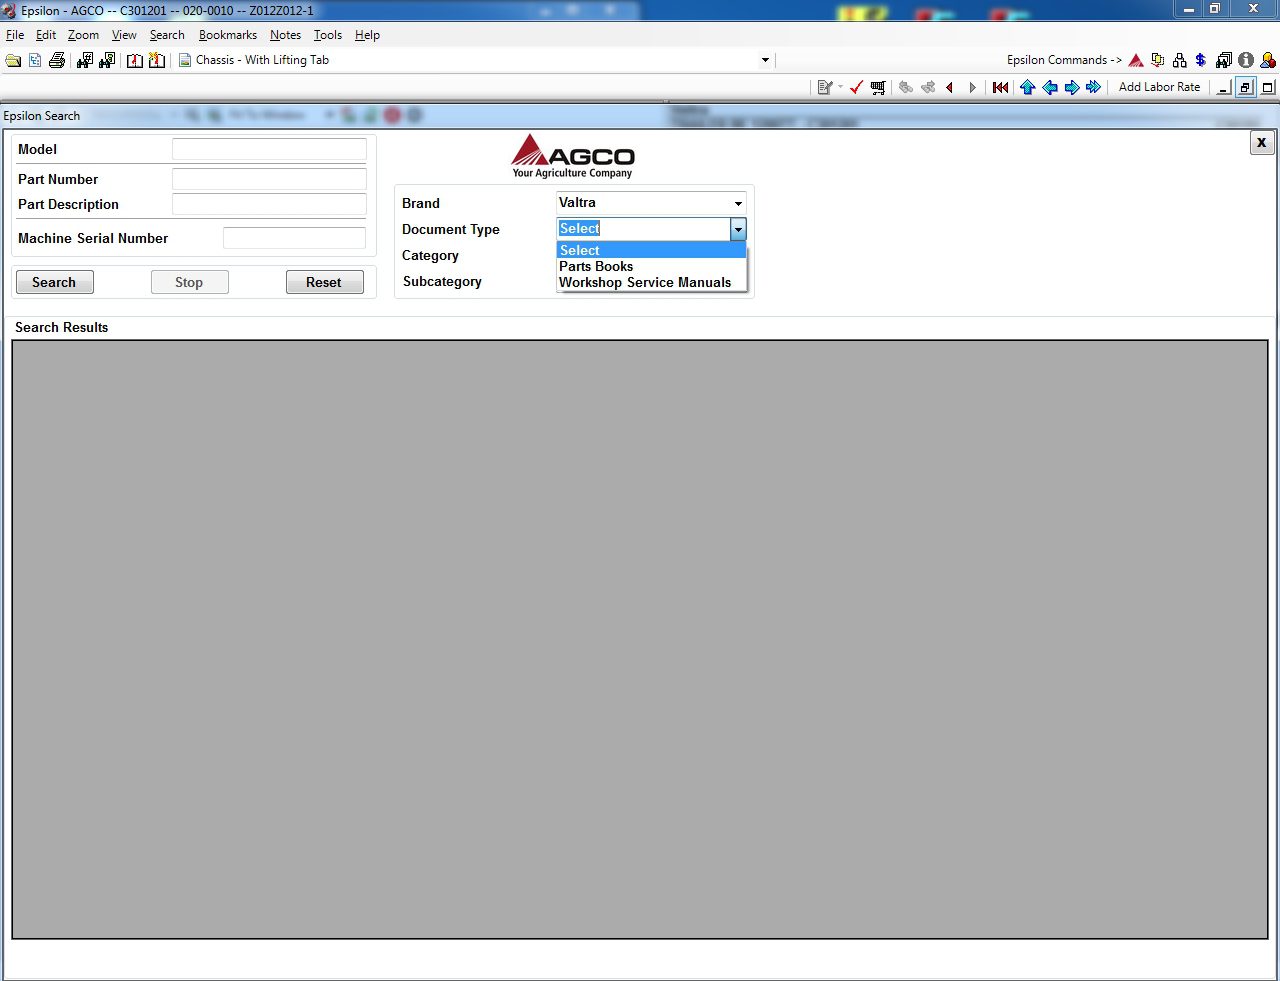Click the shopping cart icon

point(878,87)
